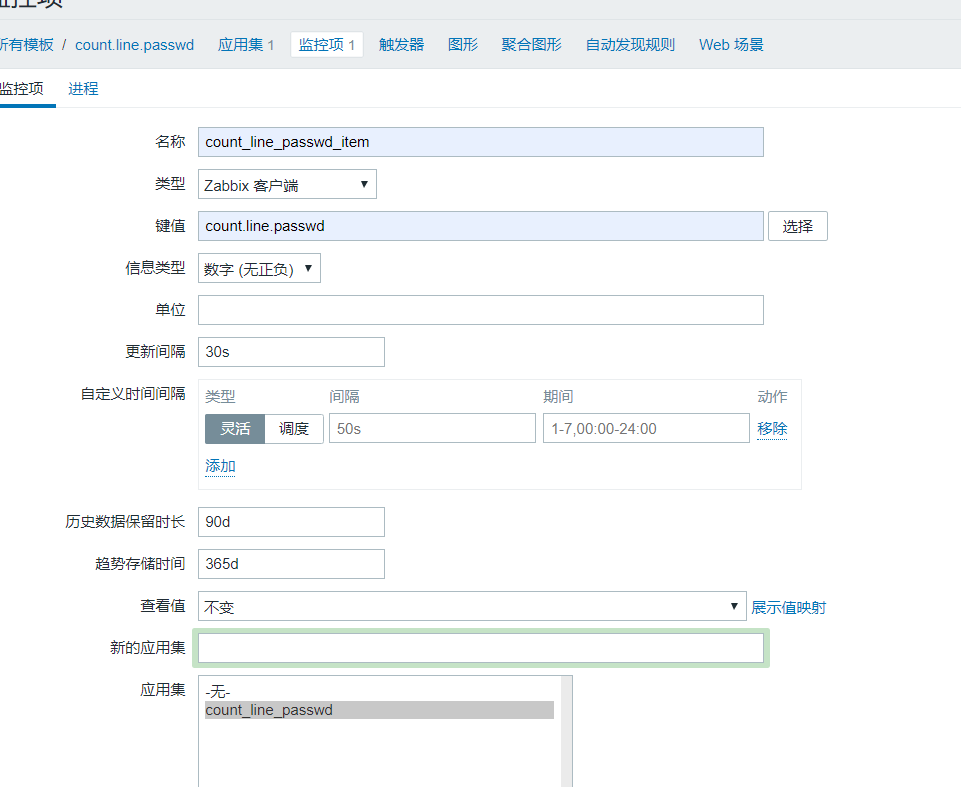Click the 名称 input field
This screenshot has height=787, width=961.
480,142
